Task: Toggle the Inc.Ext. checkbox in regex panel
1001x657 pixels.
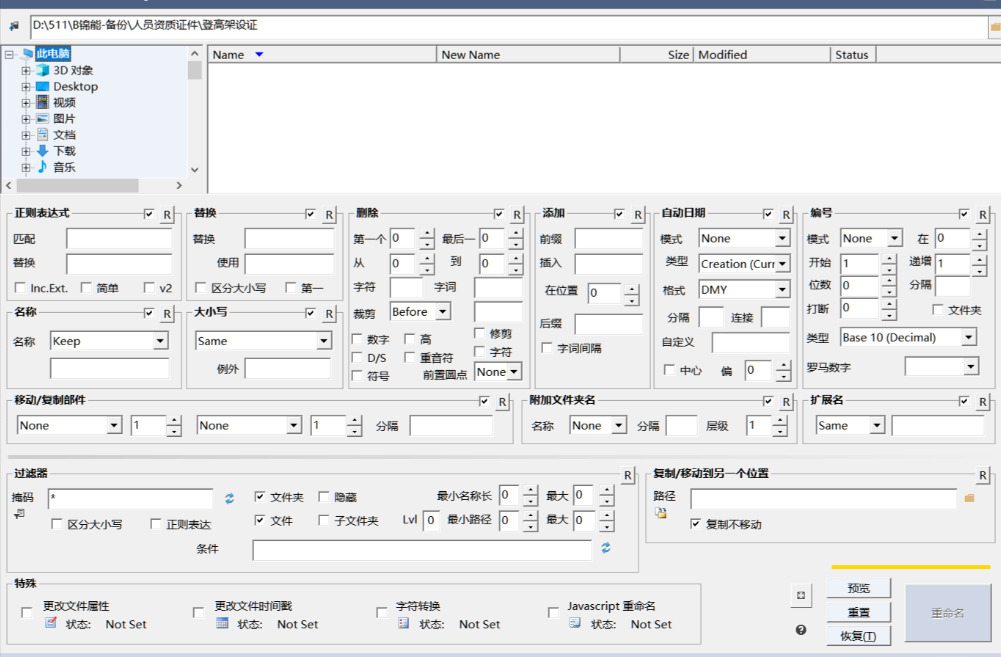Action: (x=21, y=288)
